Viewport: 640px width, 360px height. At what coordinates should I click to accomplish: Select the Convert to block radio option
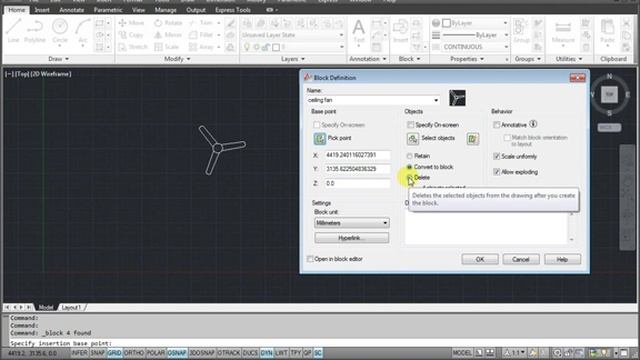409,167
